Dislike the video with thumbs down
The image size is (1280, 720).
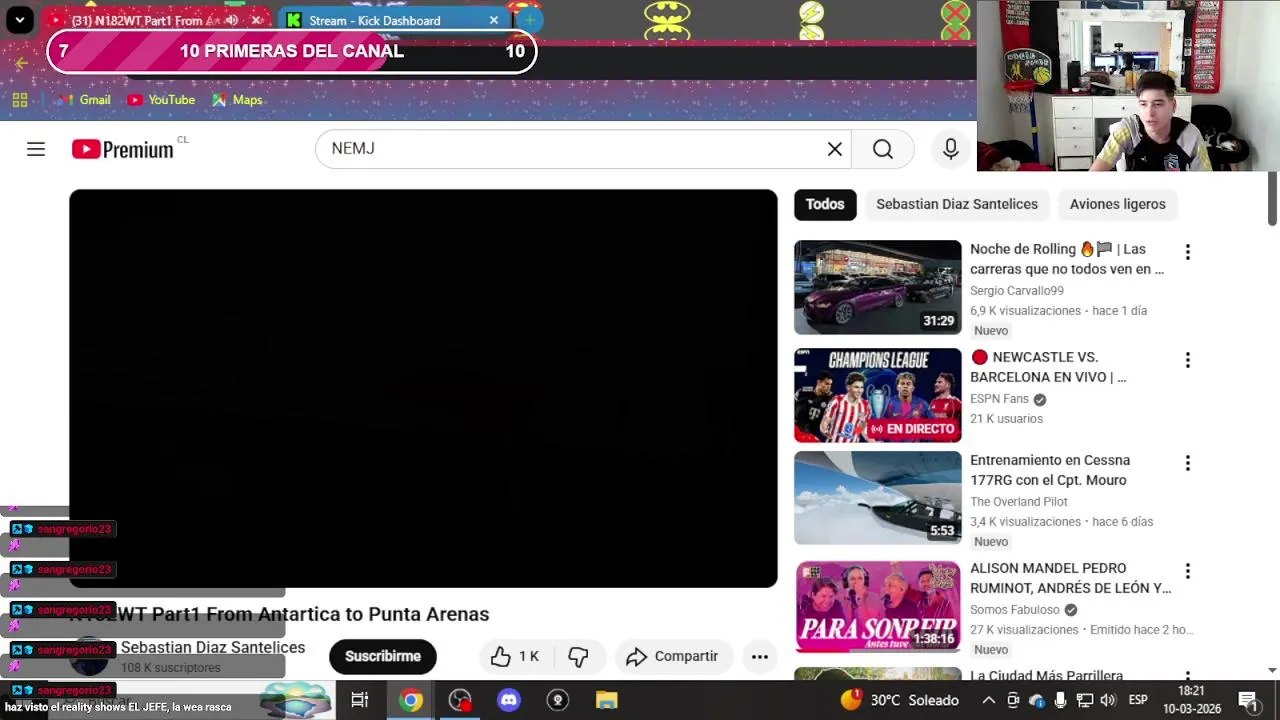click(578, 656)
